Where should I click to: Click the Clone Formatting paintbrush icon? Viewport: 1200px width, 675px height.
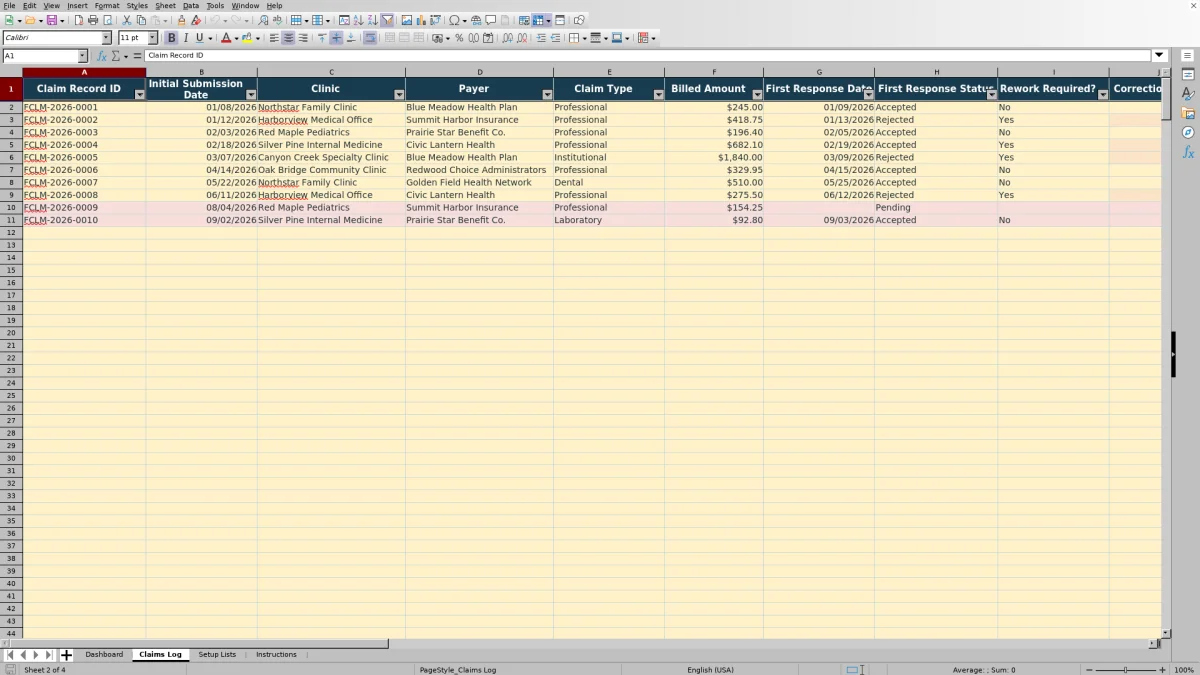click(x=181, y=20)
